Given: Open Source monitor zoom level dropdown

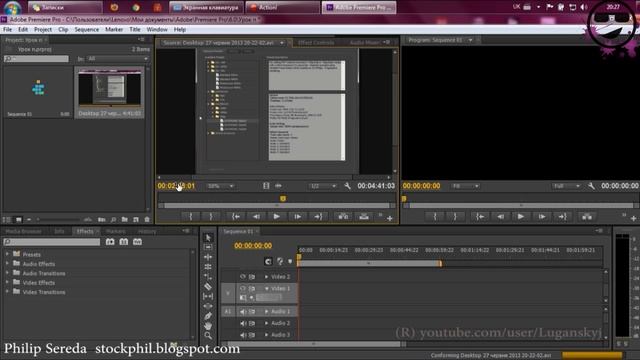Looking at the screenshot, I should pyautogui.click(x=220, y=186).
